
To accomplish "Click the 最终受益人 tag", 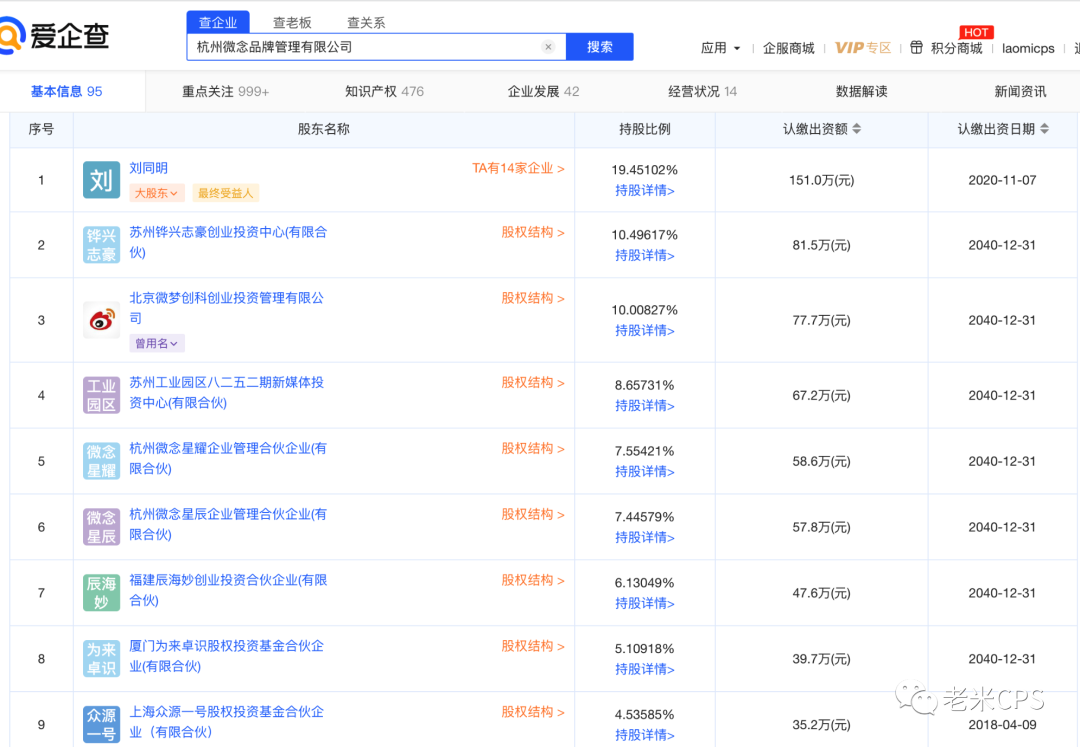I will 225,193.
